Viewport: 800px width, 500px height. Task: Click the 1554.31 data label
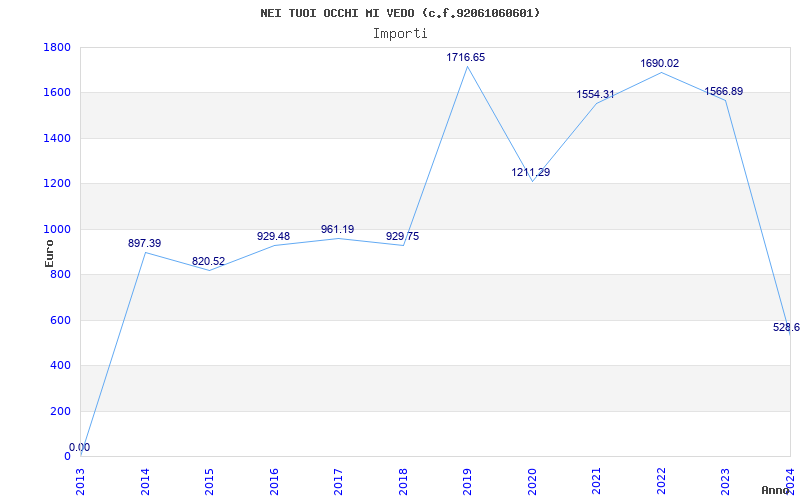tap(595, 94)
